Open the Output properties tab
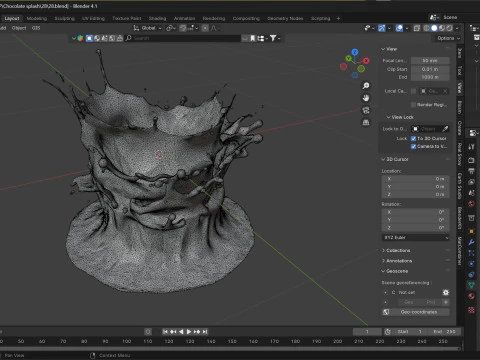480x360 pixels. (x=471, y=171)
